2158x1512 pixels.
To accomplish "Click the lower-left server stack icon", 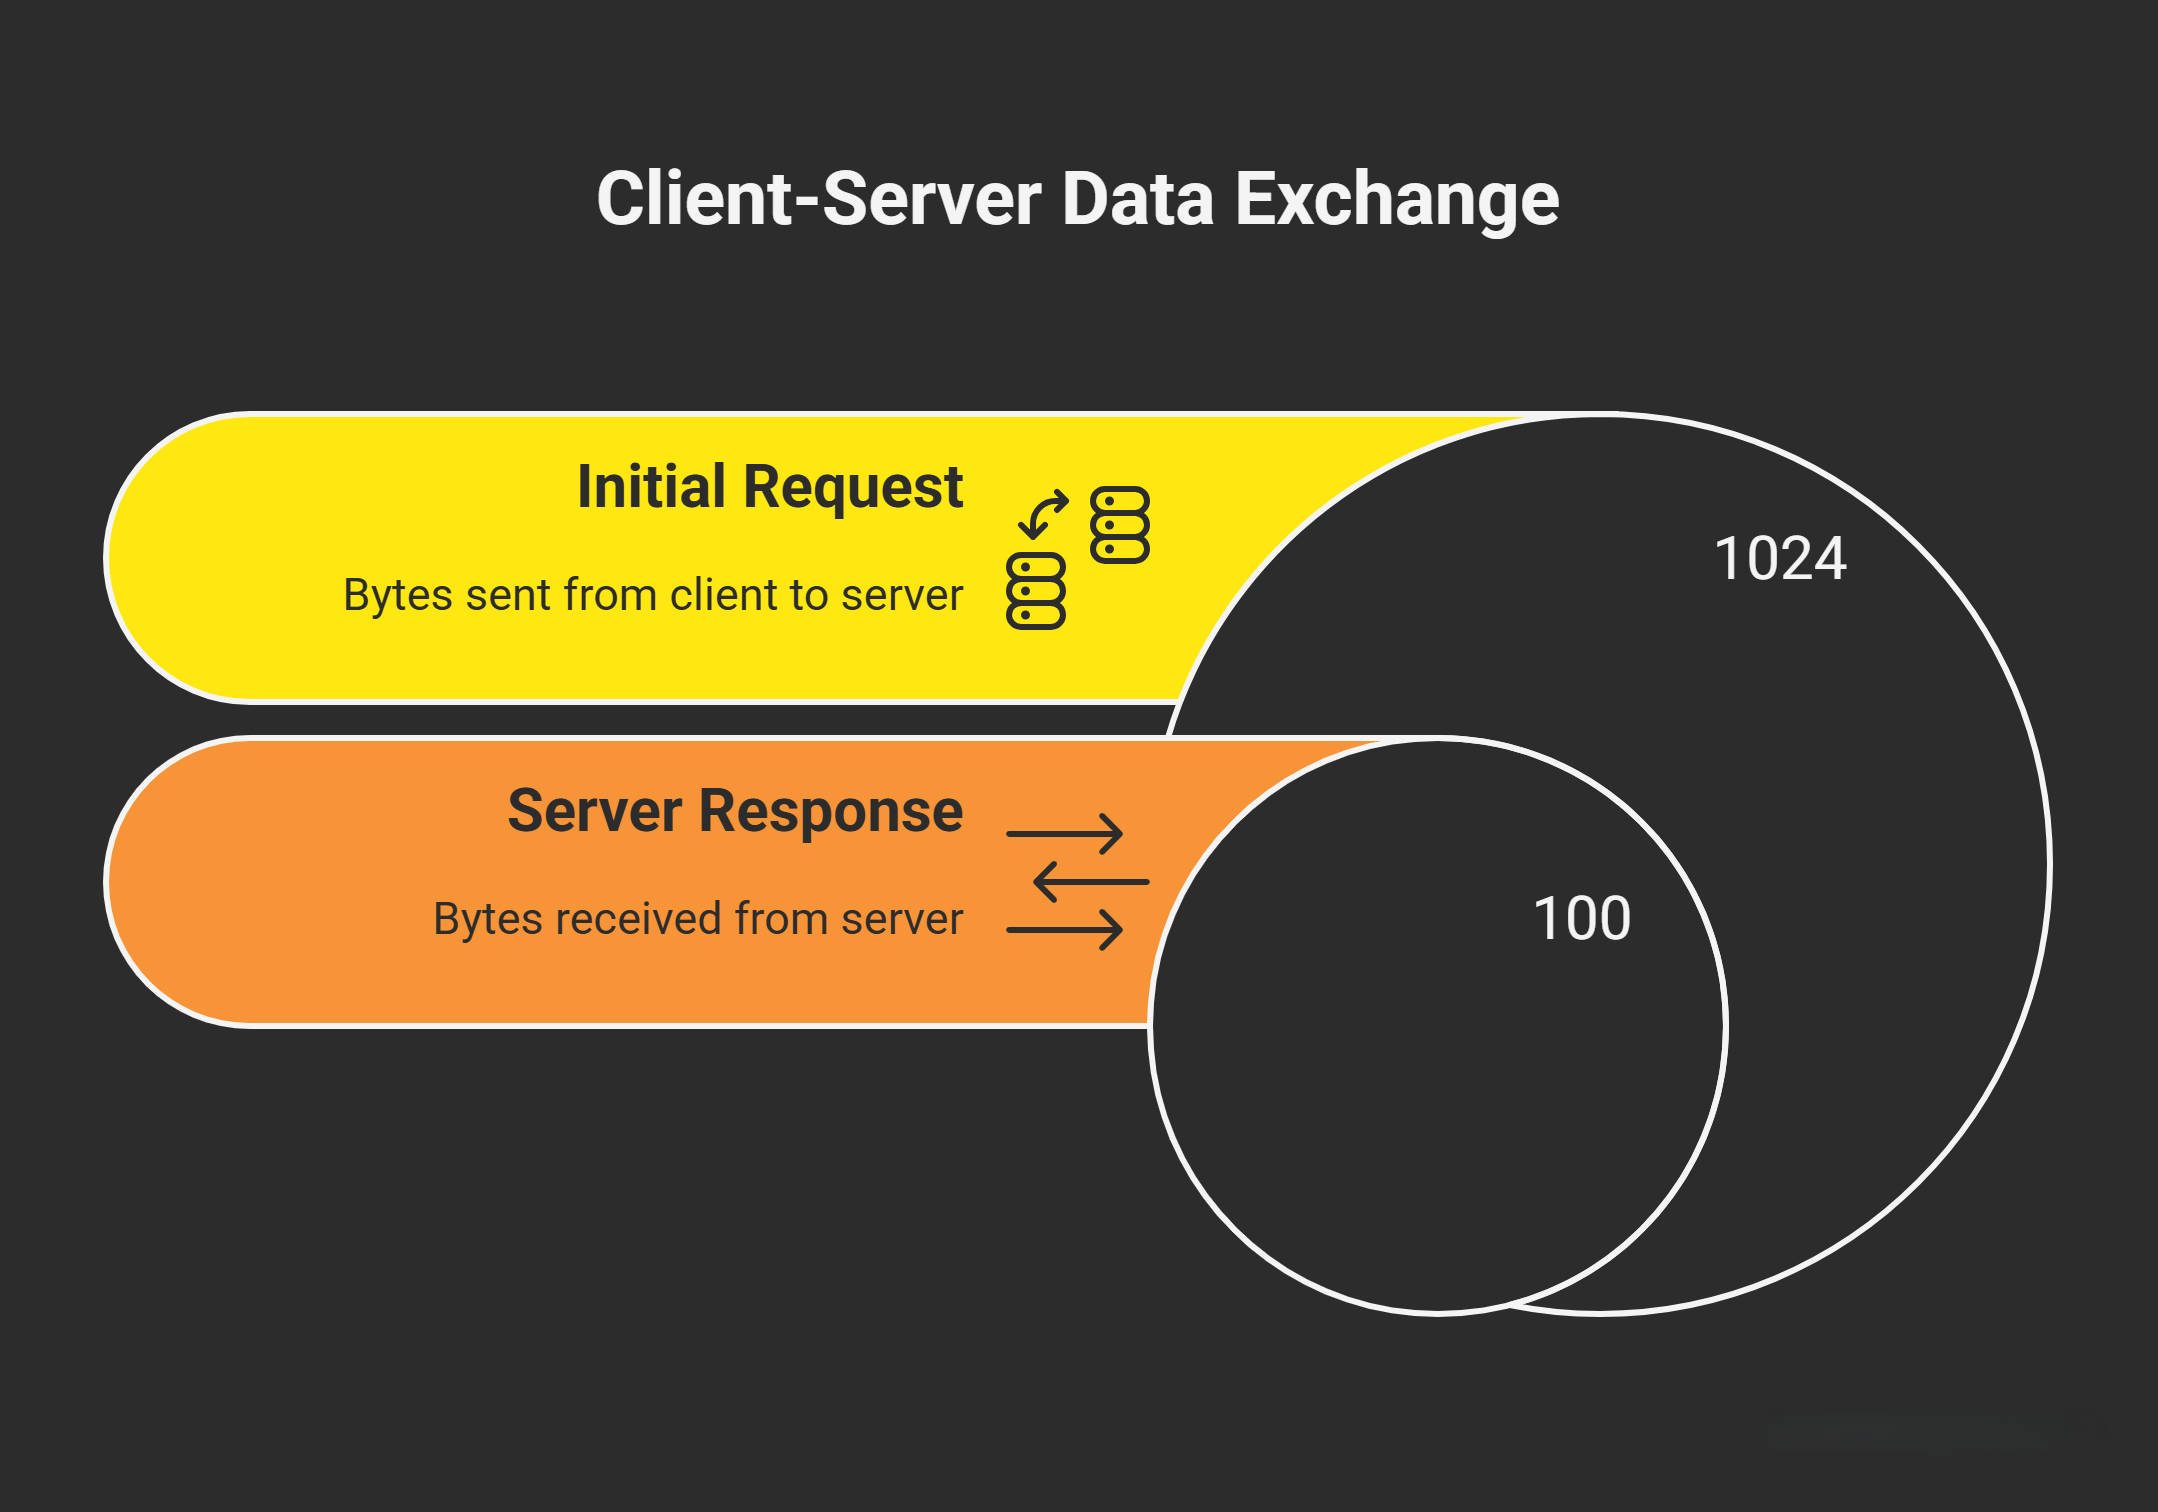I will tap(1035, 591).
